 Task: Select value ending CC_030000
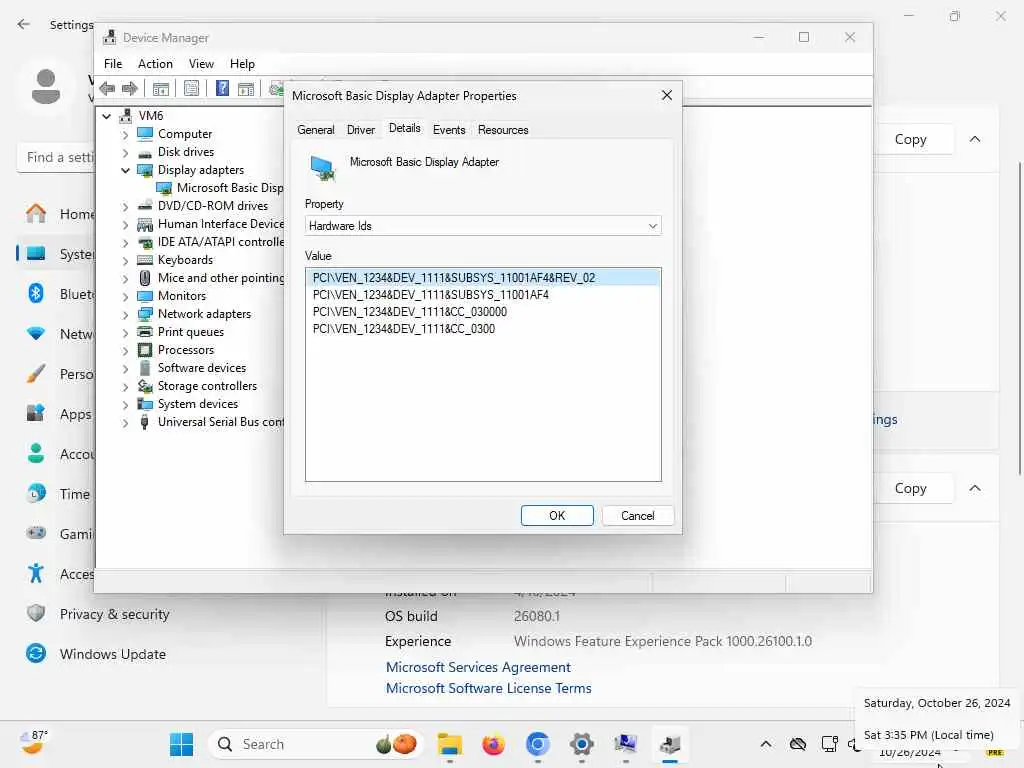[x=409, y=312]
